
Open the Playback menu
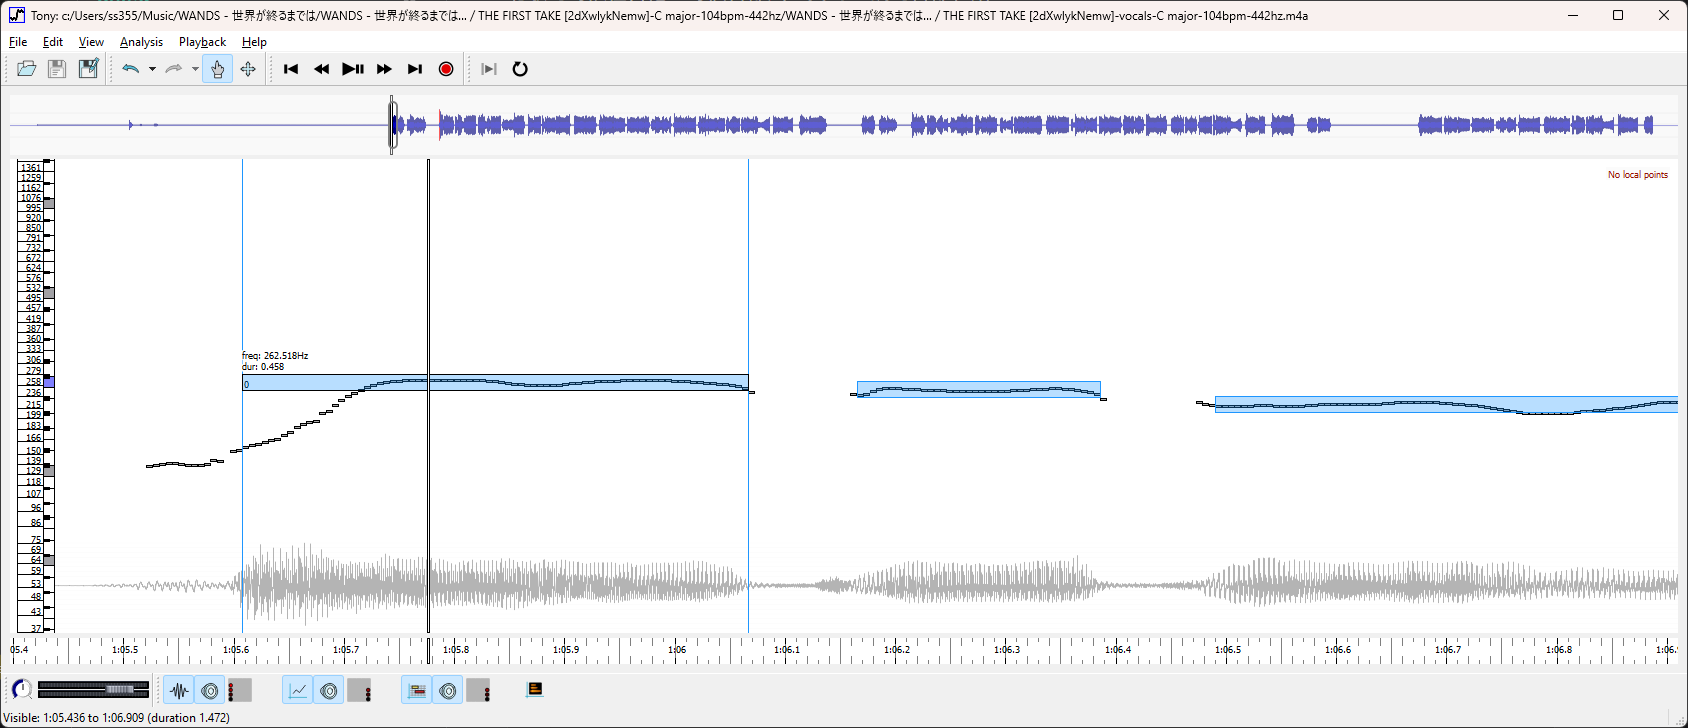(202, 42)
